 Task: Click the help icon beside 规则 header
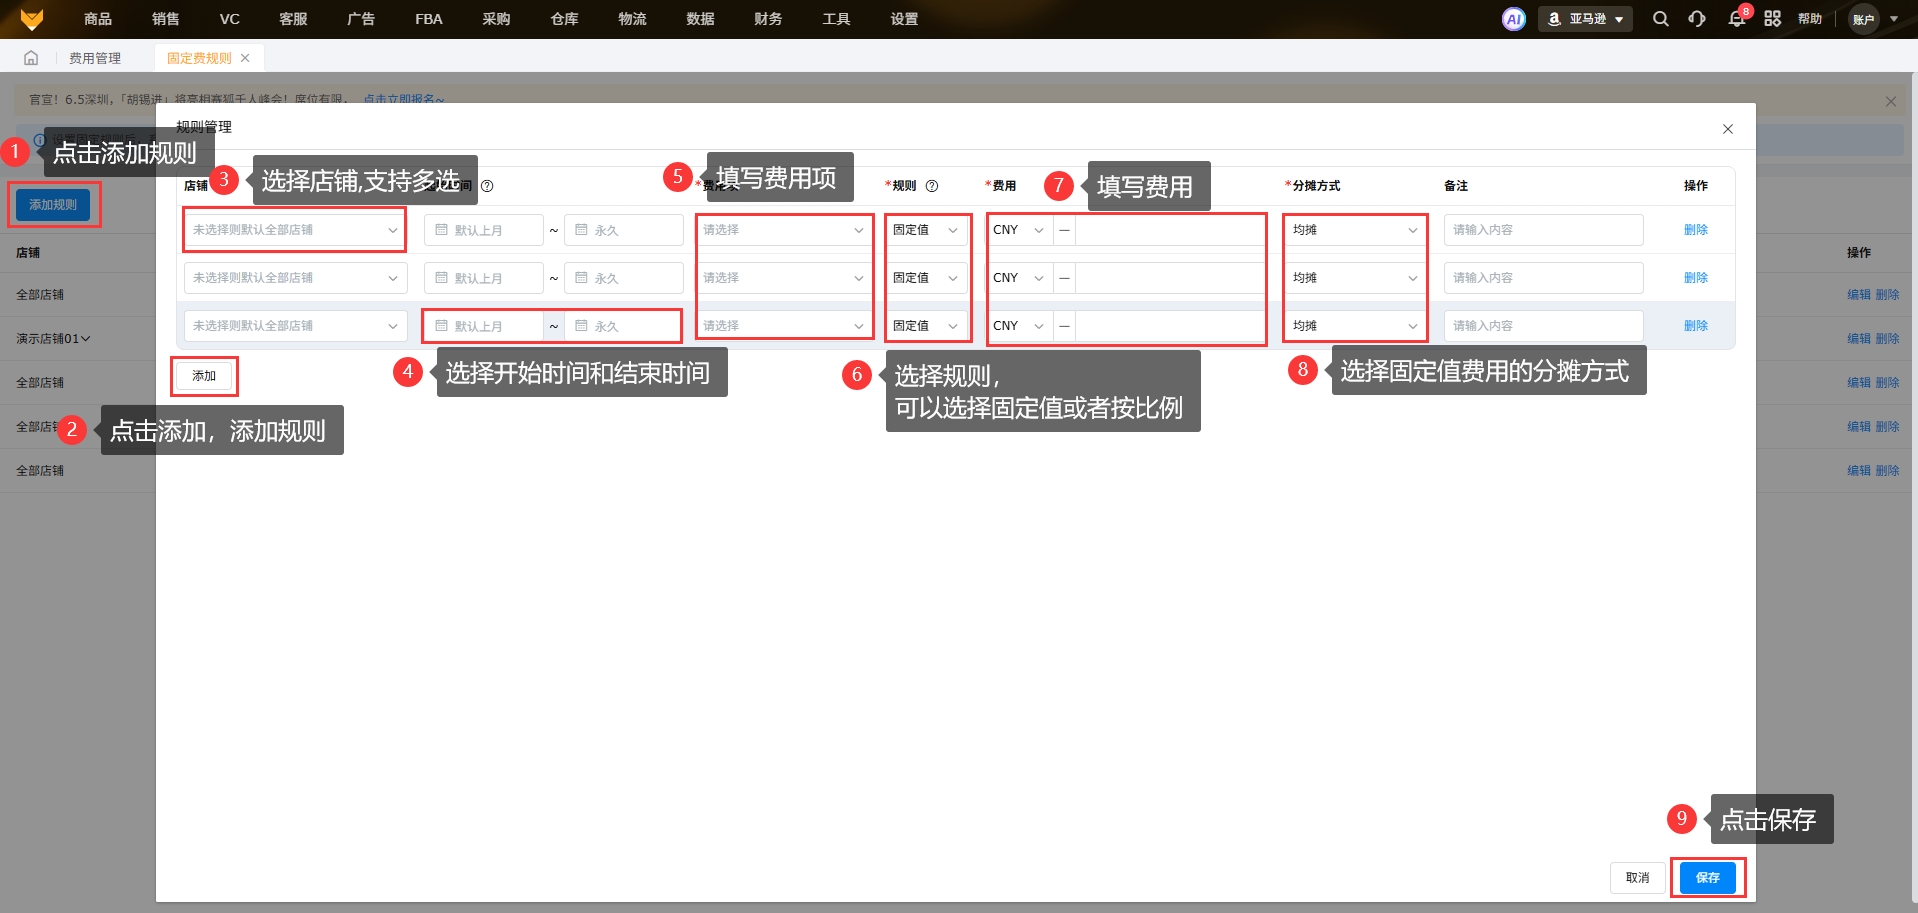932,186
